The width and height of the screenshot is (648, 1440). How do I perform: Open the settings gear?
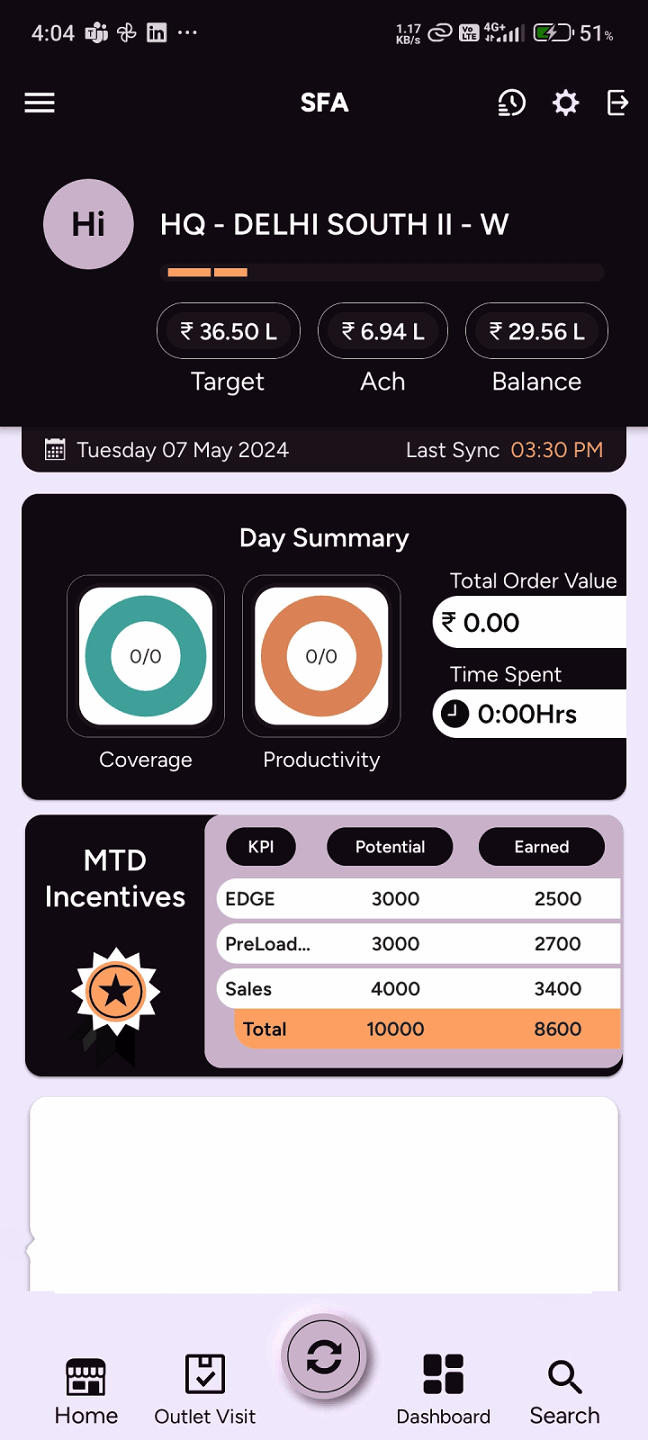[565, 102]
